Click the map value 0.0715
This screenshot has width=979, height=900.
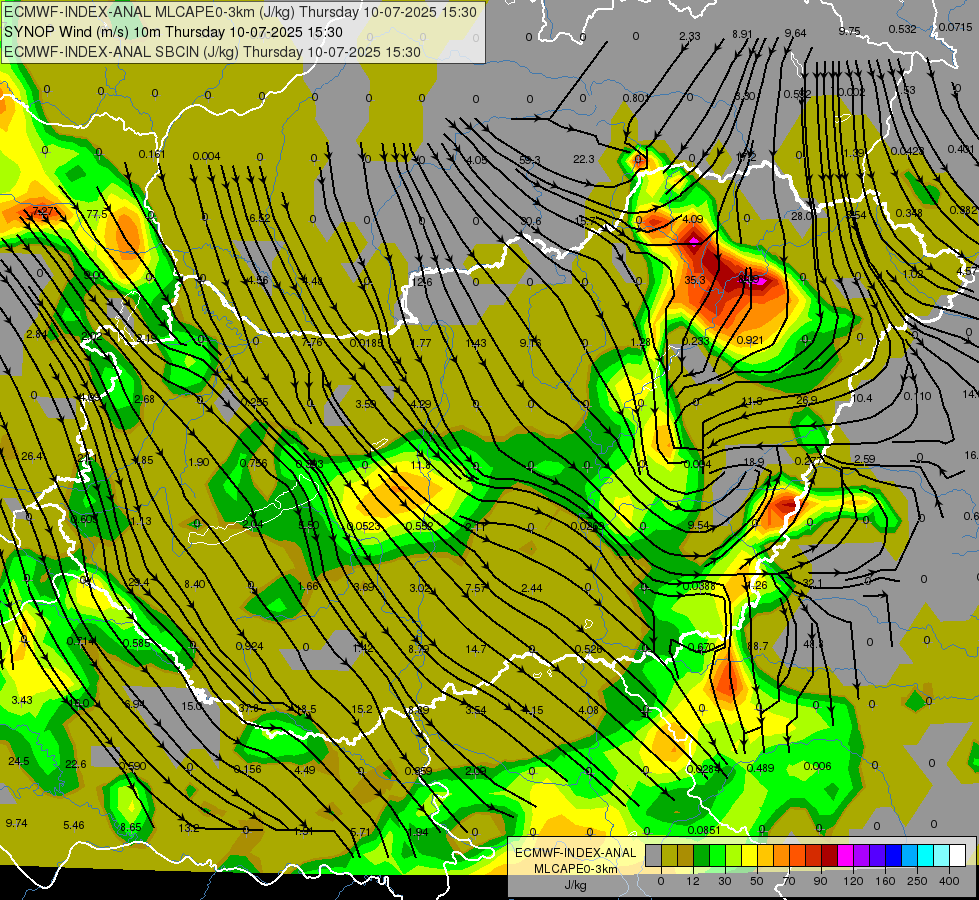coord(955,27)
